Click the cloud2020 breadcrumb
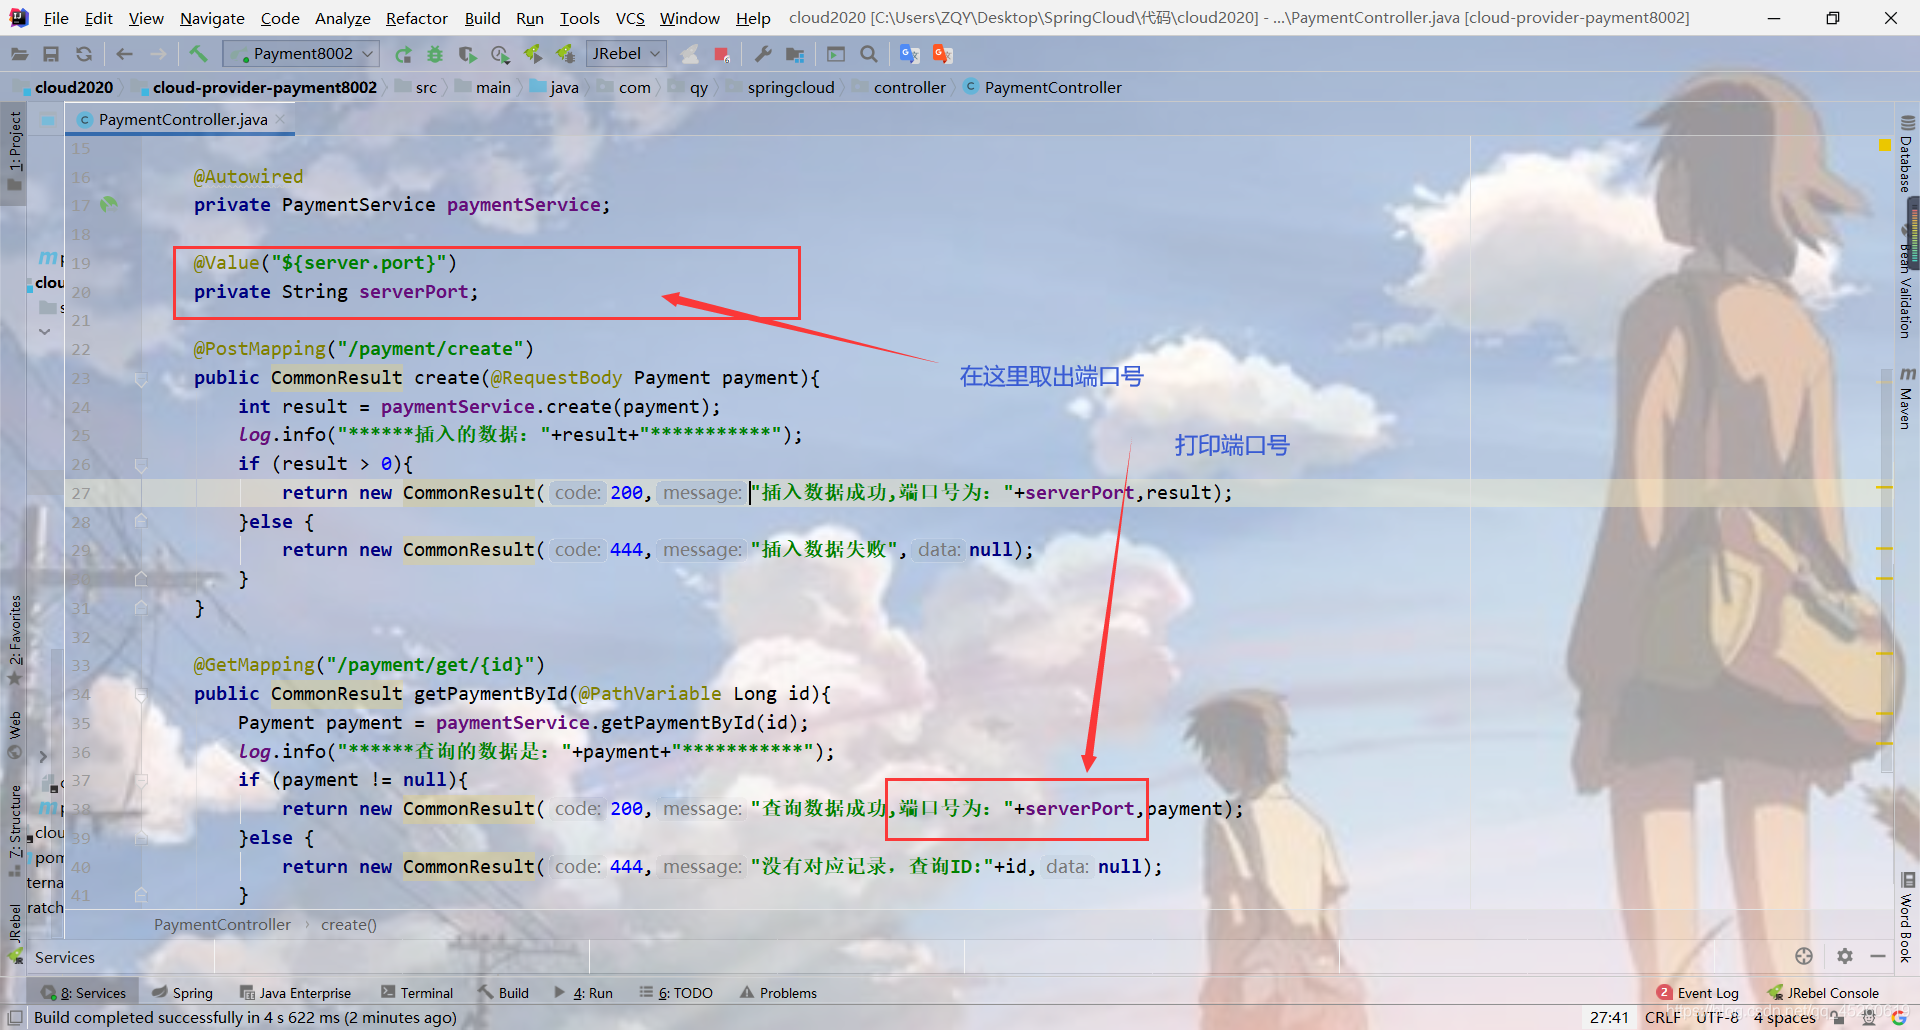This screenshot has height=1030, width=1920. (73, 88)
